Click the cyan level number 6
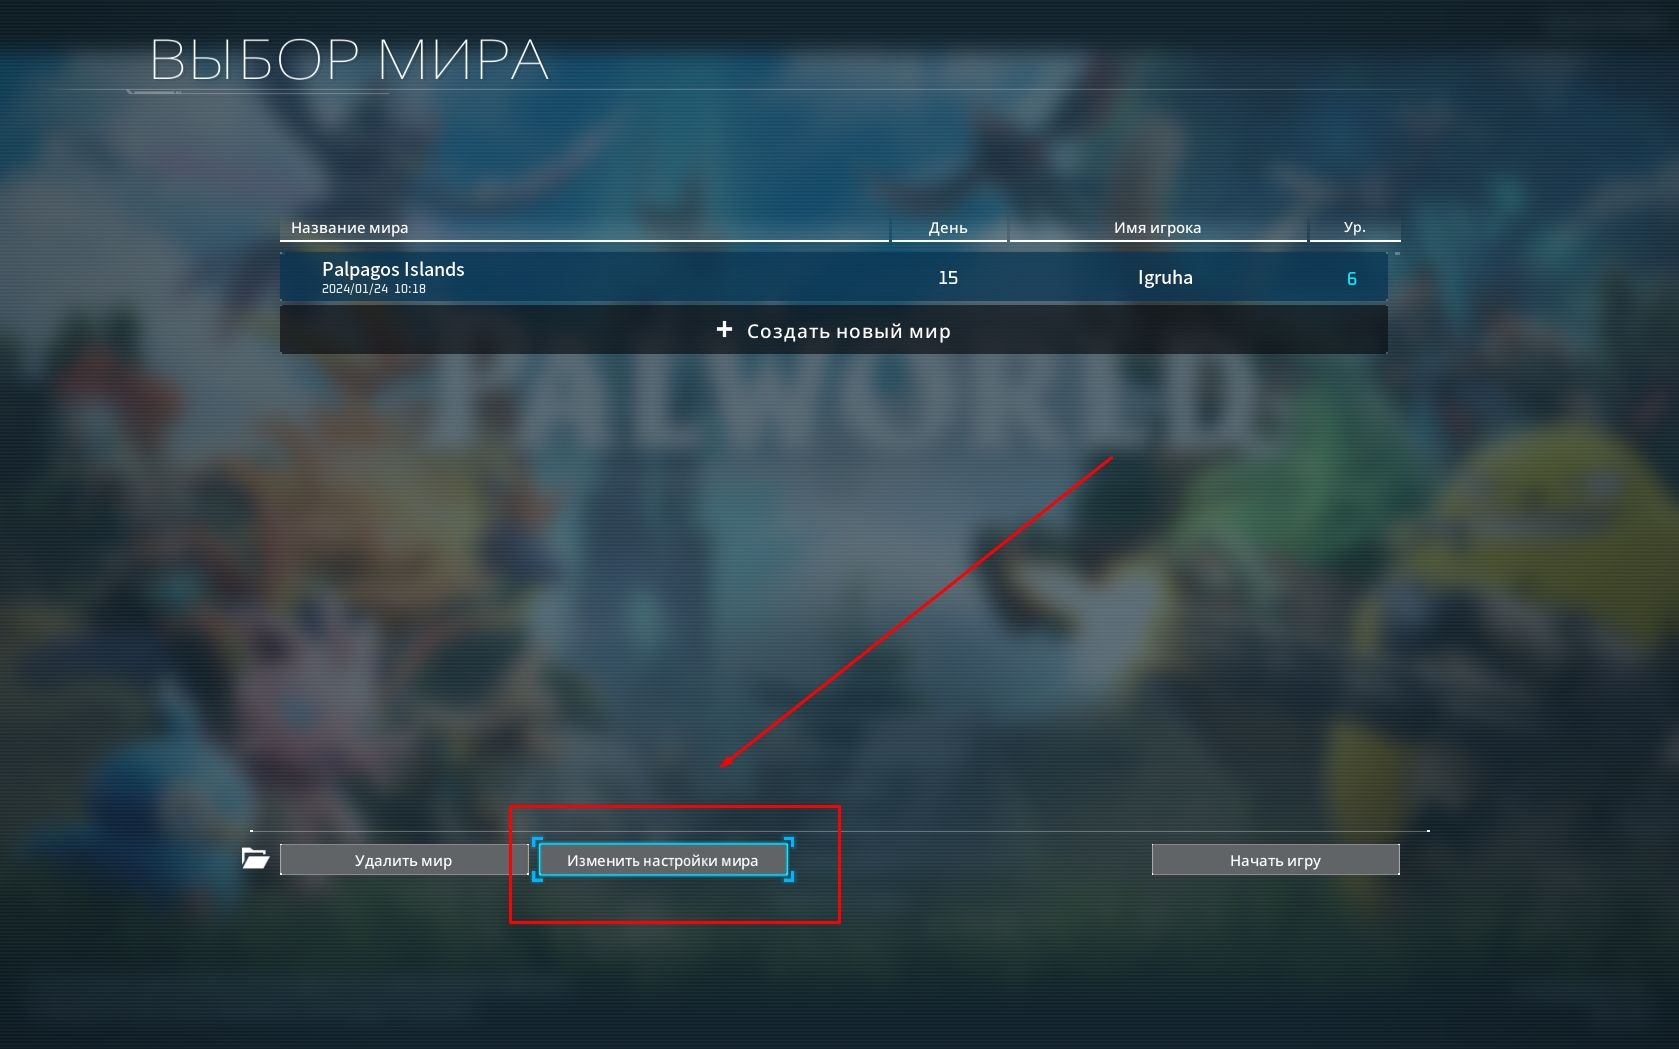 [x=1352, y=279]
